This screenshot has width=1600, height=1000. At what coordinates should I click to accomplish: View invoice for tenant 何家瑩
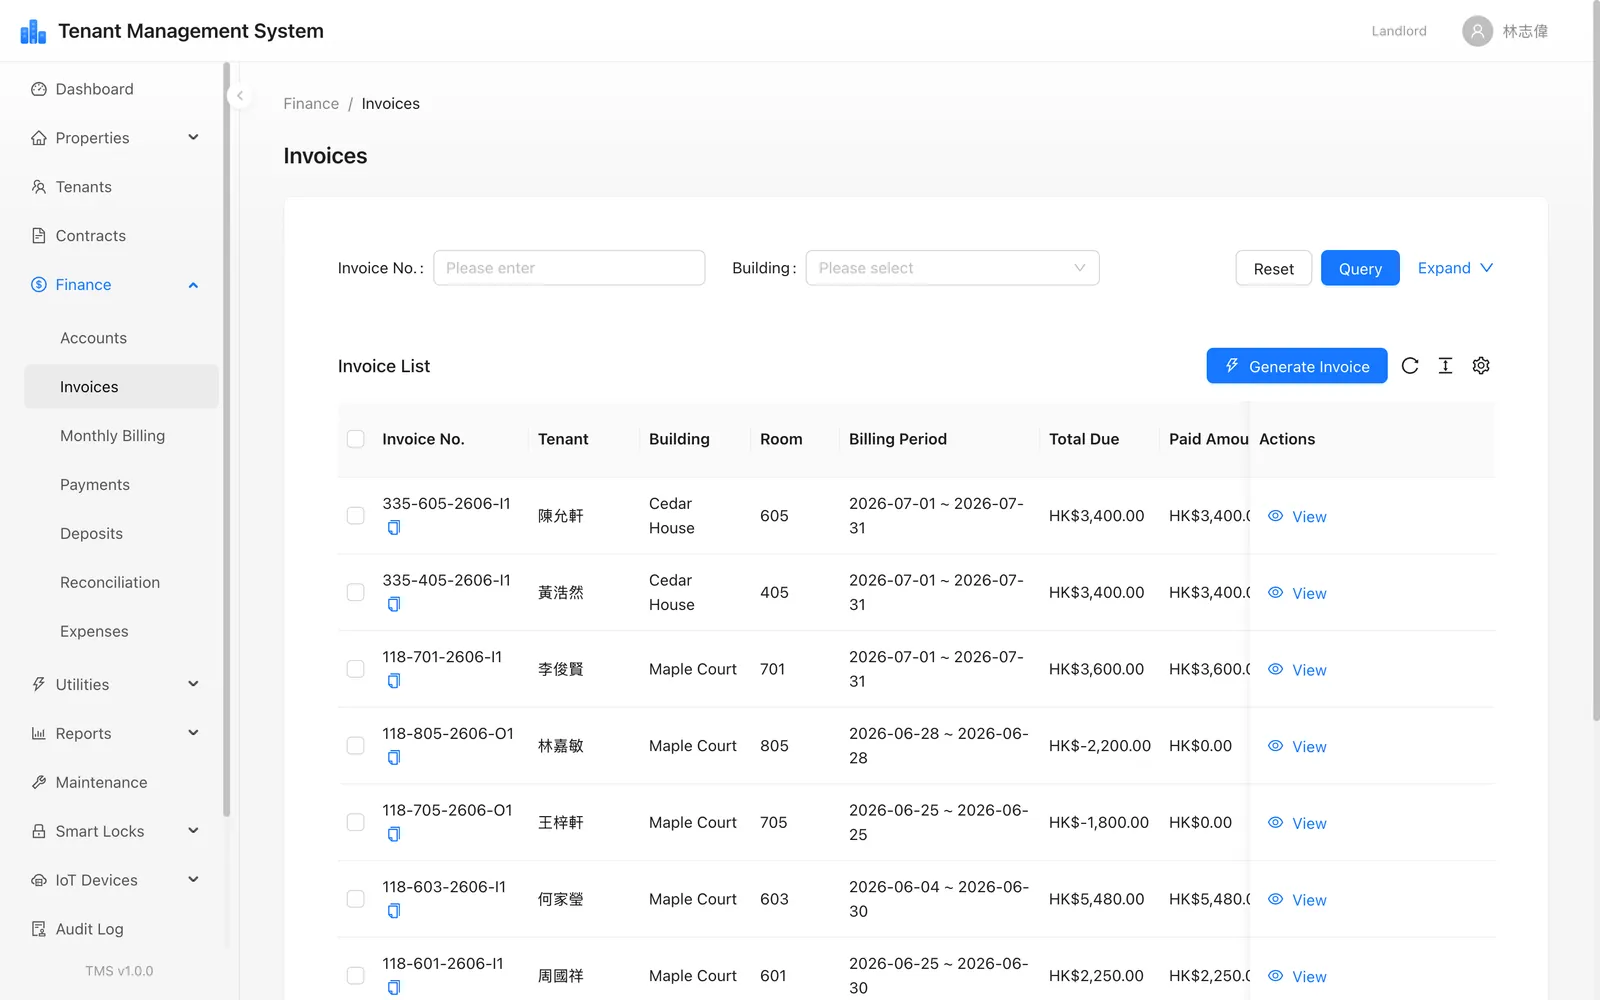pyautogui.click(x=1297, y=900)
